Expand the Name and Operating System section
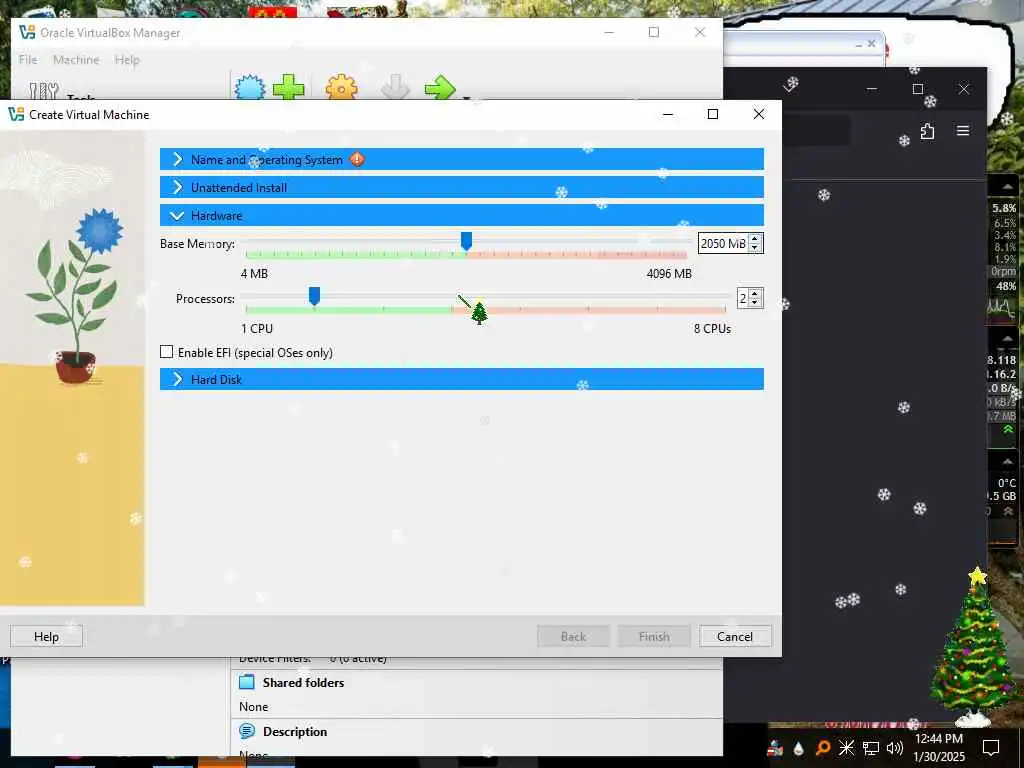This screenshot has width=1024, height=768. pos(462,159)
